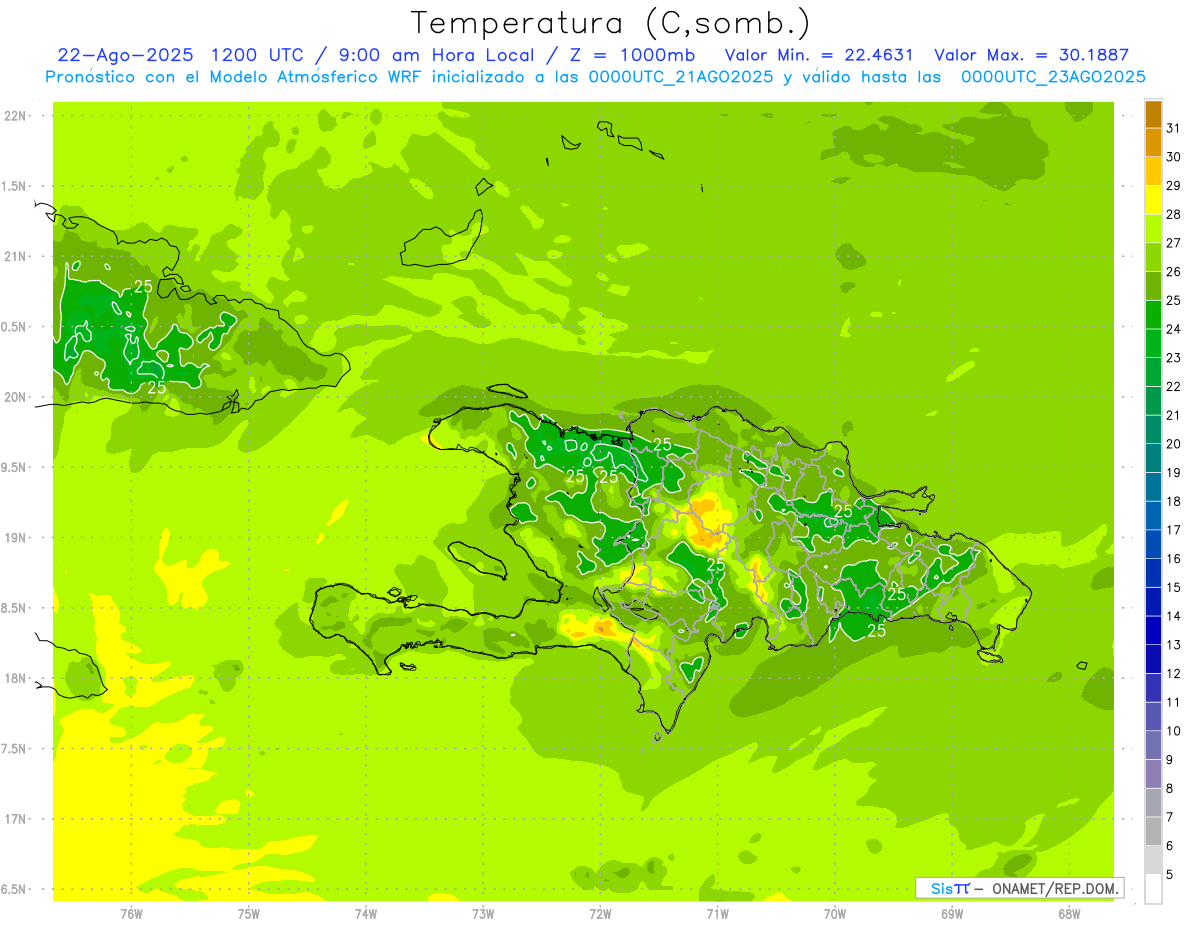1200x927 pixels.
Task: Click the 69W longitude axis label
Action: pyautogui.click(x=952, y=914)
